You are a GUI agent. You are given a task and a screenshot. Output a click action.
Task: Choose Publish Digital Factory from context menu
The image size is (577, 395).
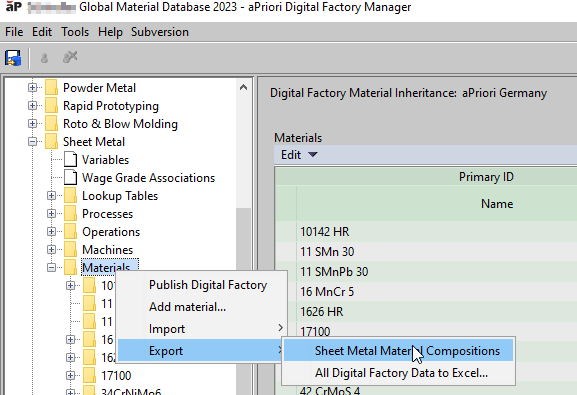[202, 285]
